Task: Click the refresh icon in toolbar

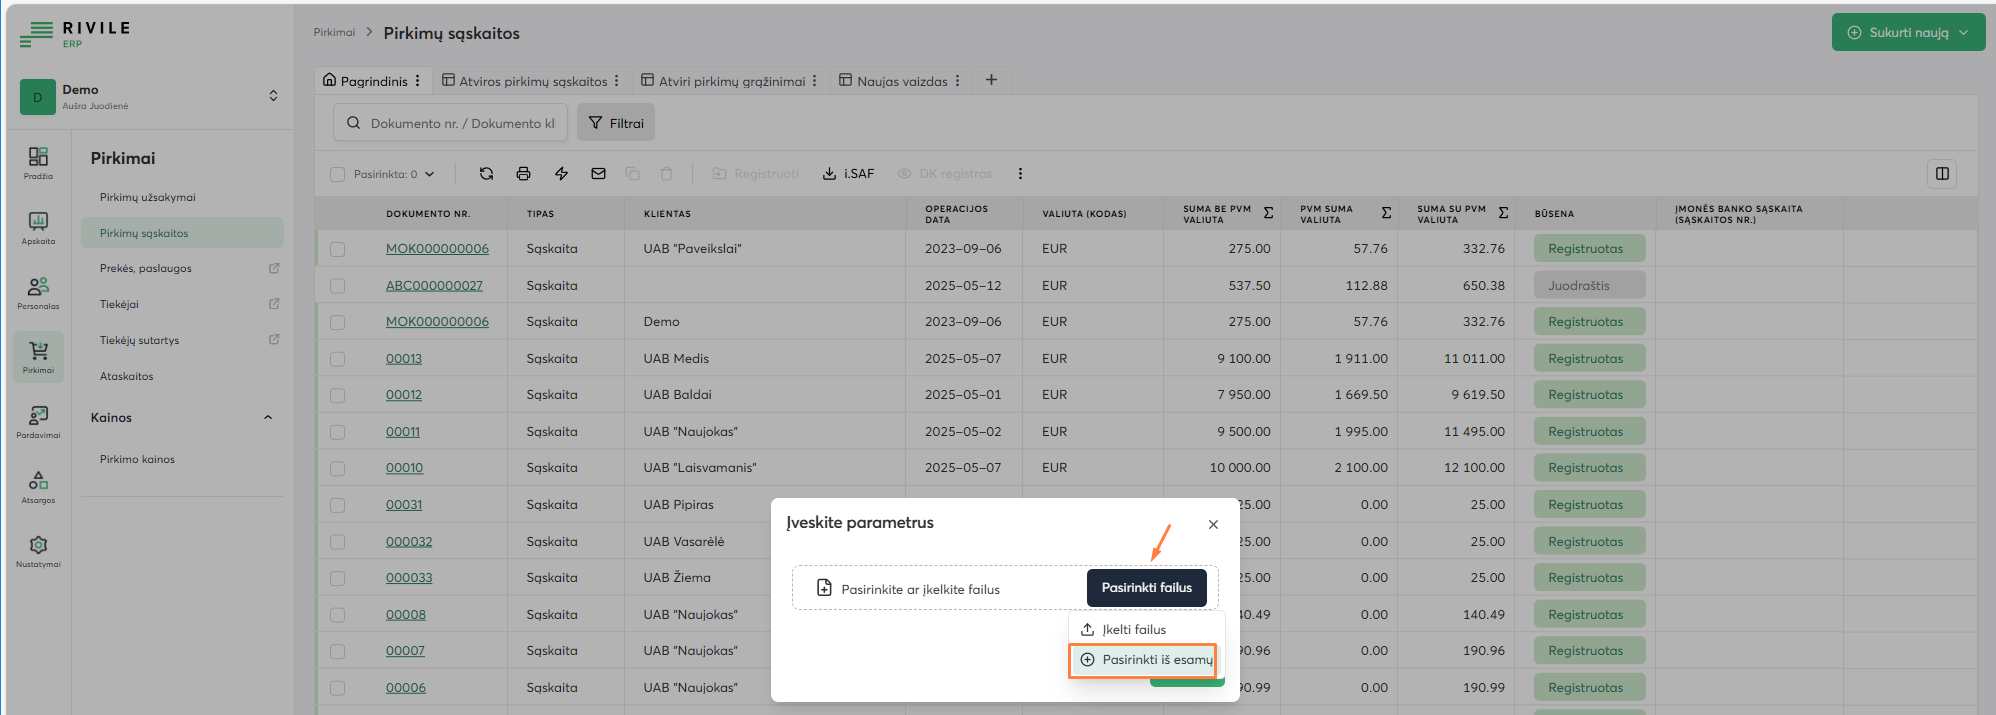Action: click(486, 174)
